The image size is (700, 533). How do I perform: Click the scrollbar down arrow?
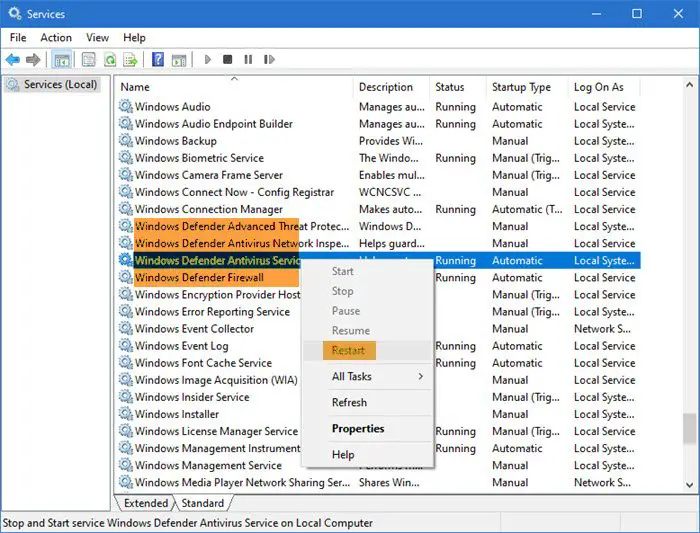(x=690, y=485)
